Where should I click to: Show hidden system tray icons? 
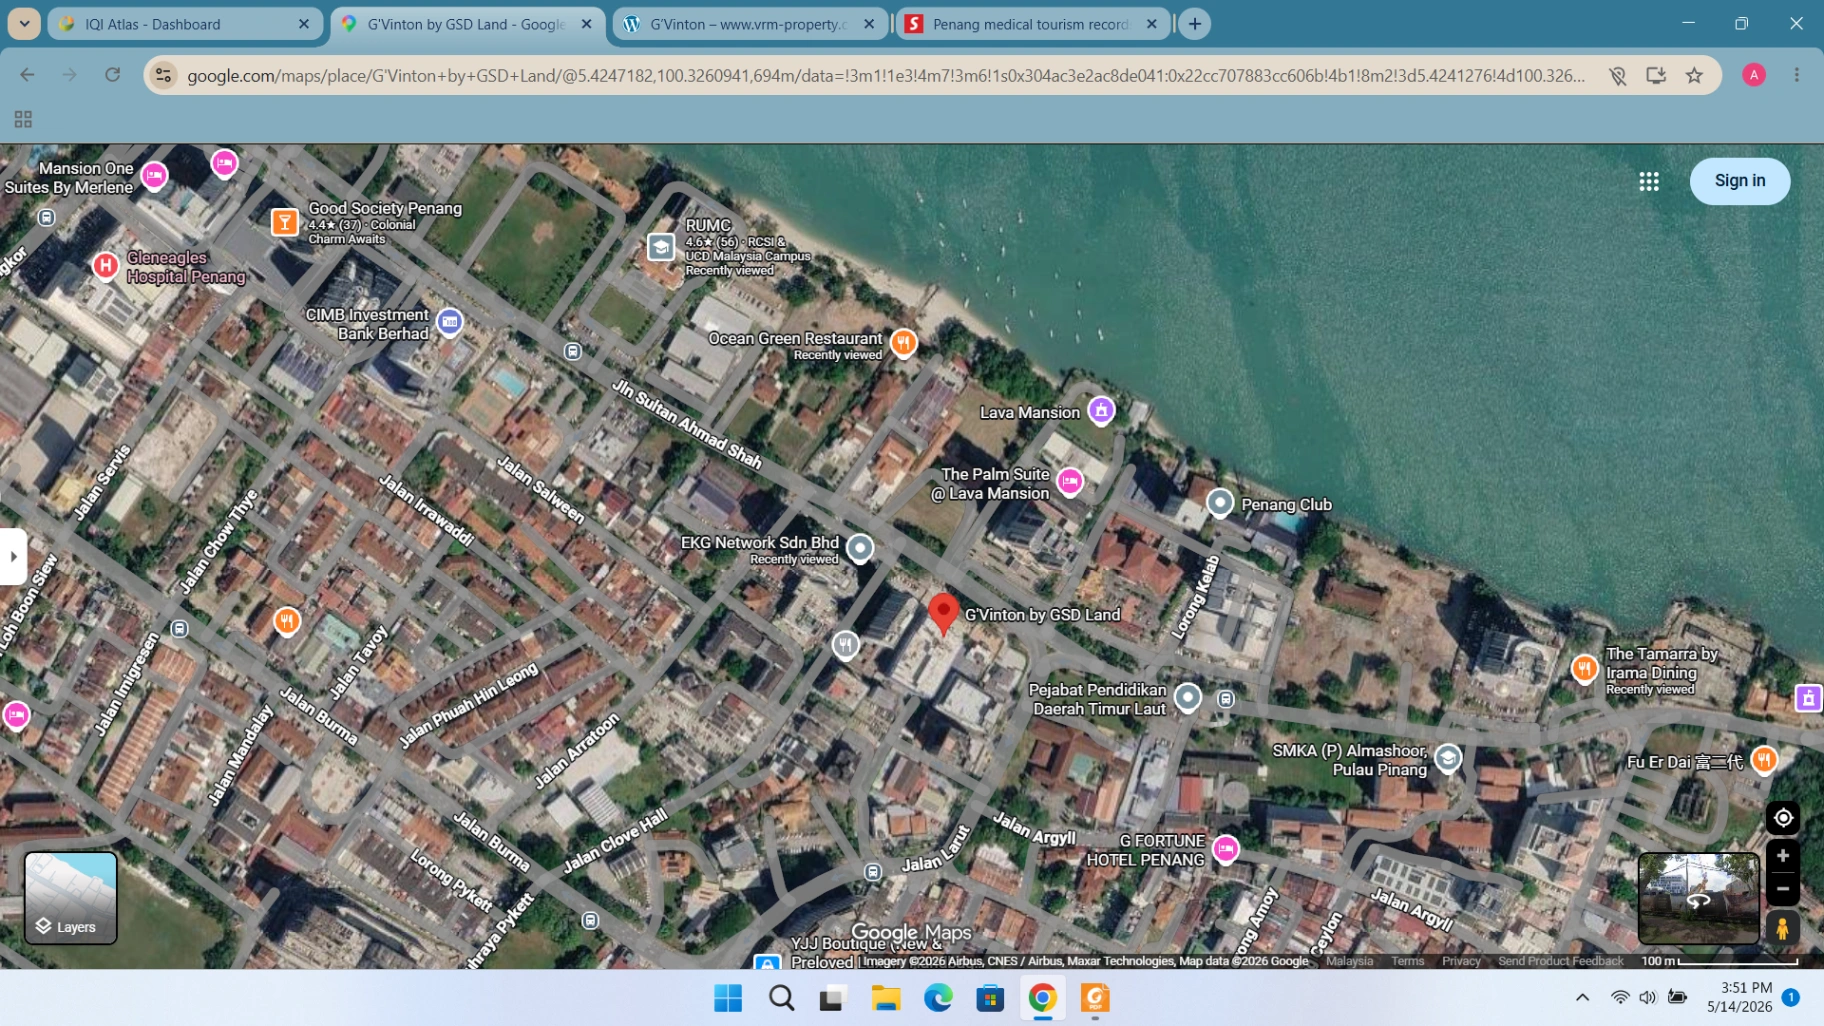(1582, 997)
